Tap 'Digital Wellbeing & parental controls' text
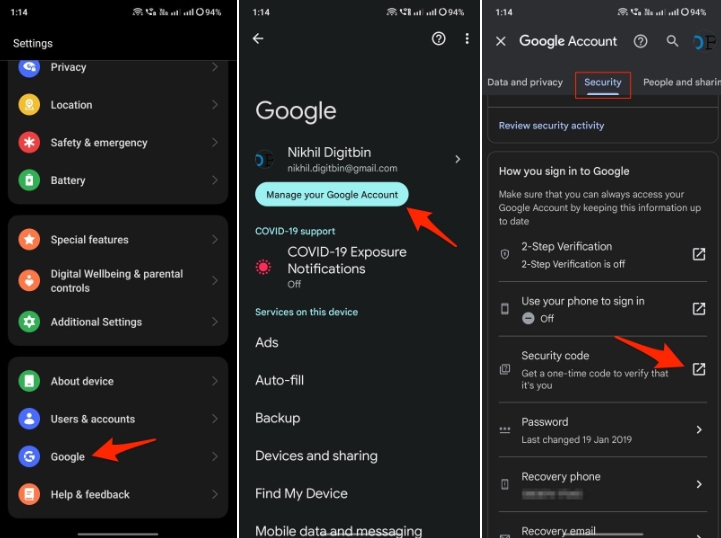The image size is (721, 538). click(x=117, y=281)
